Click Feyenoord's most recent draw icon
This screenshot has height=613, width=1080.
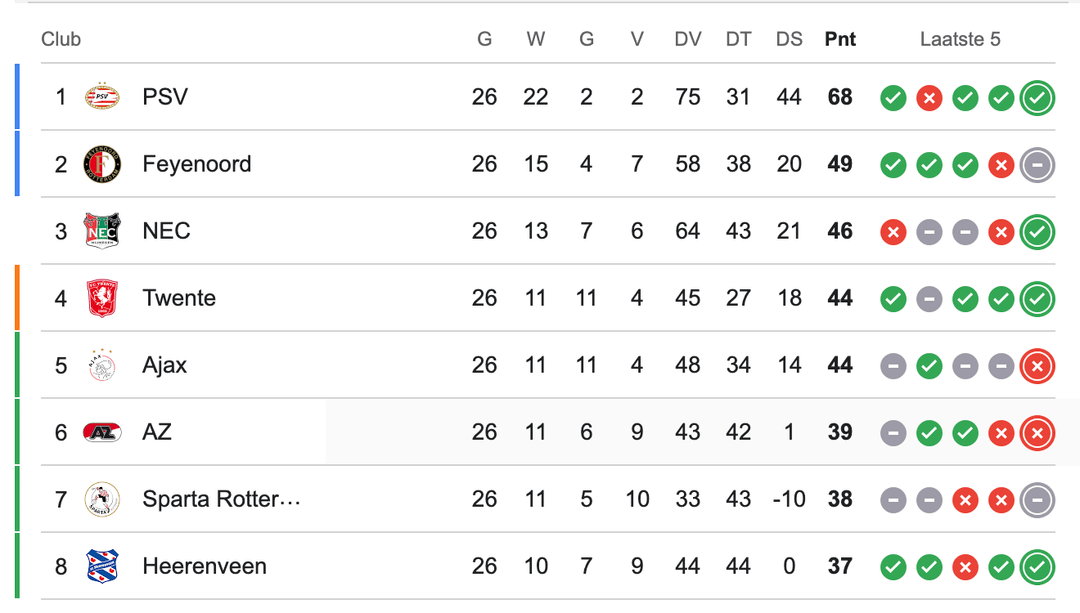pos(1037,165)
